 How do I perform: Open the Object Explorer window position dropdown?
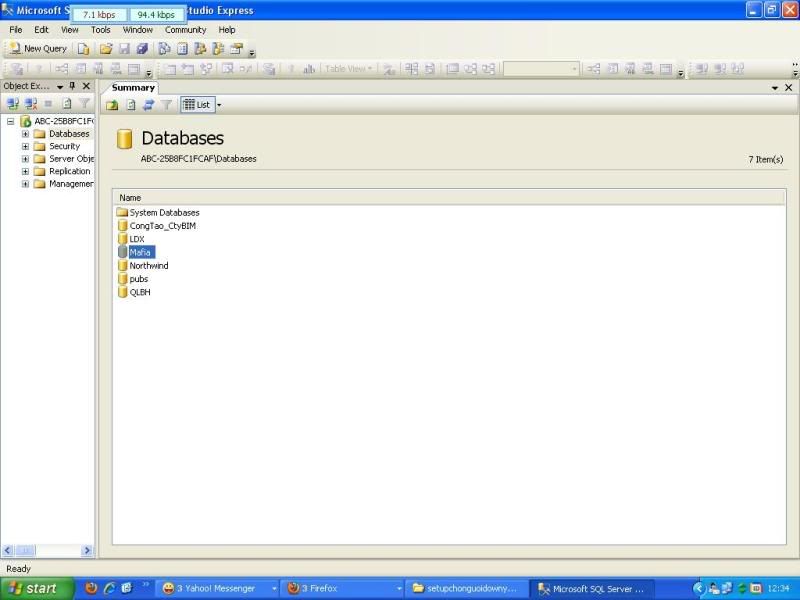tap(60, 87)
